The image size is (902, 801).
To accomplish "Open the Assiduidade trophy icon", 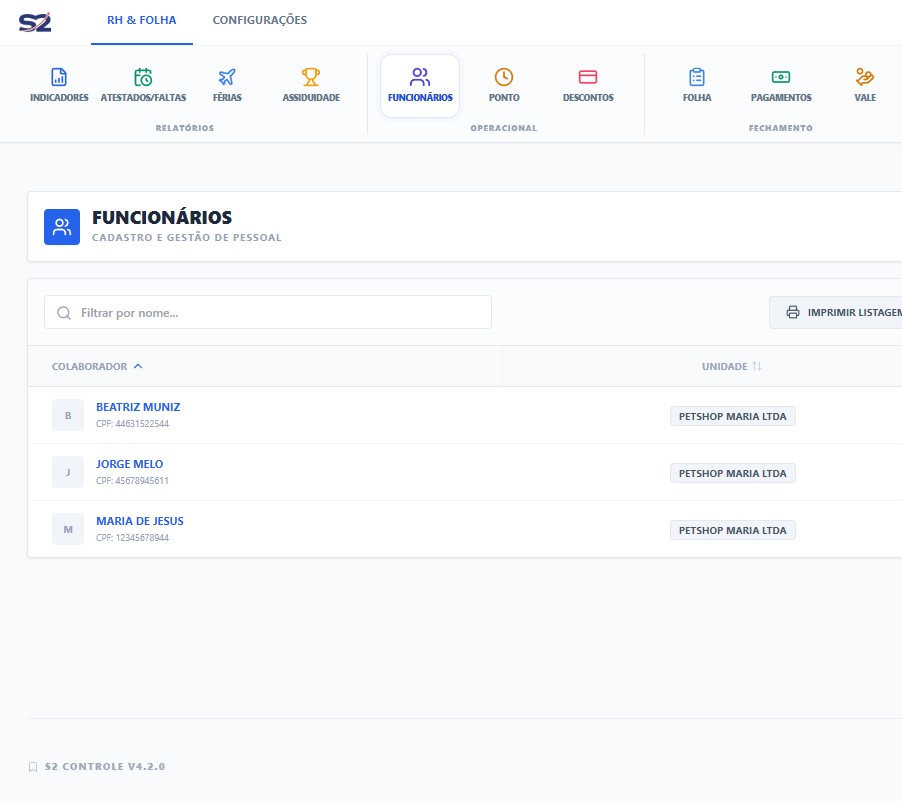I will point(311,77).
